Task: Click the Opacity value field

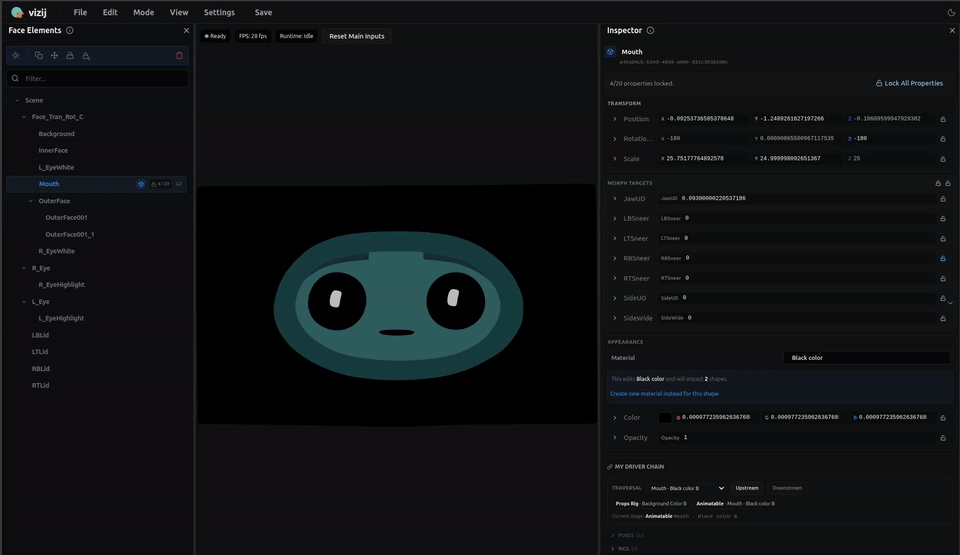Action: (x=796, y=437)
